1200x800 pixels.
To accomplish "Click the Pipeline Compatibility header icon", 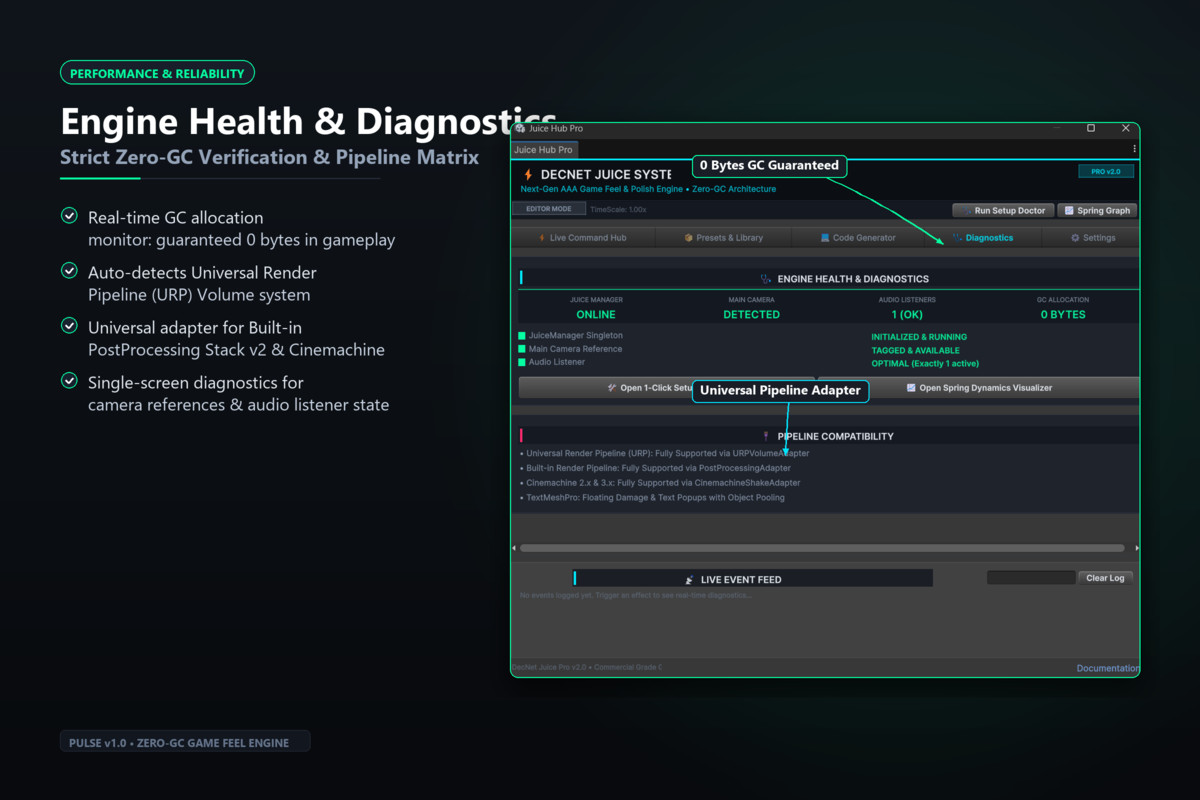I will tap(766, 436).
